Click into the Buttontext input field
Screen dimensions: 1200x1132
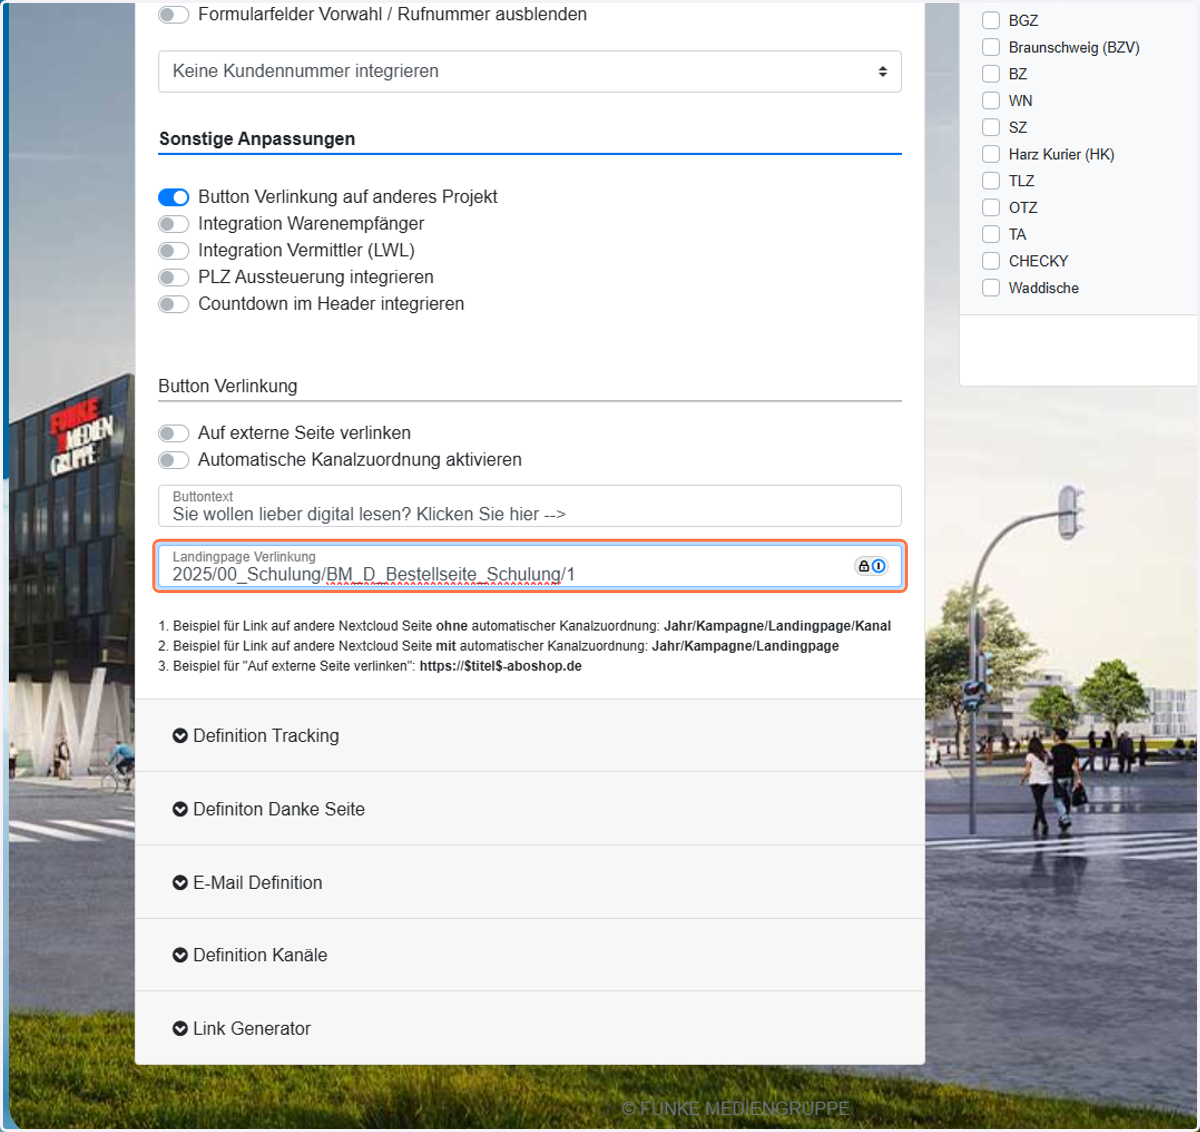tap(530, 506)
